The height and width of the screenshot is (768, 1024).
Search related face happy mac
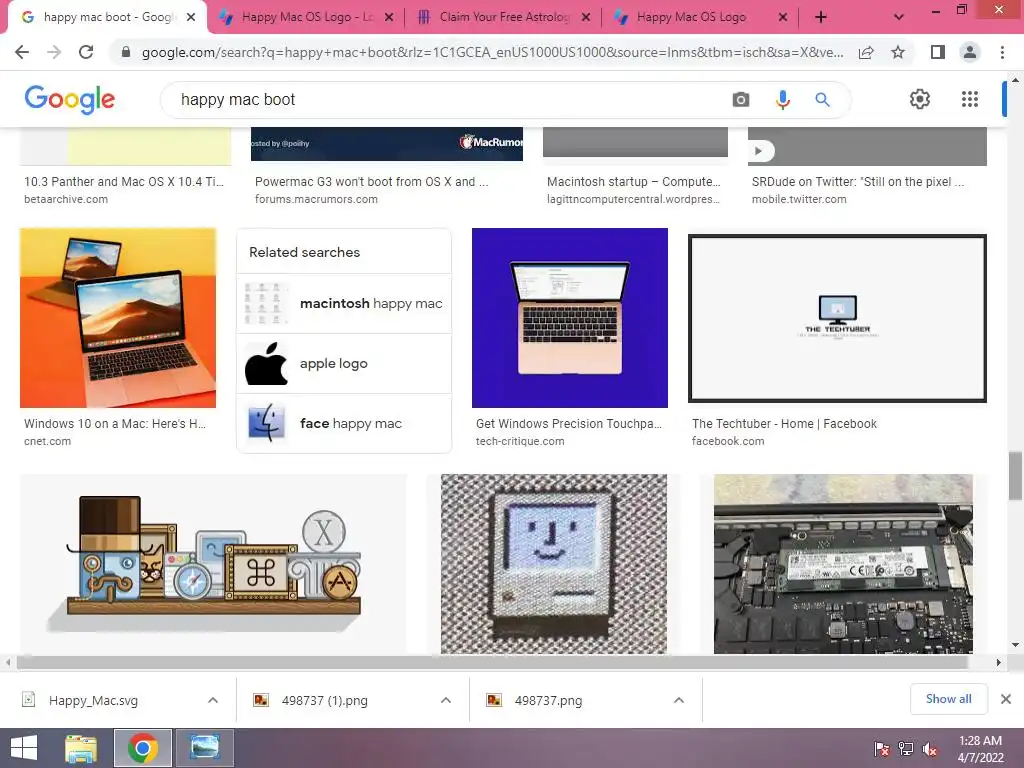[344, 423]
